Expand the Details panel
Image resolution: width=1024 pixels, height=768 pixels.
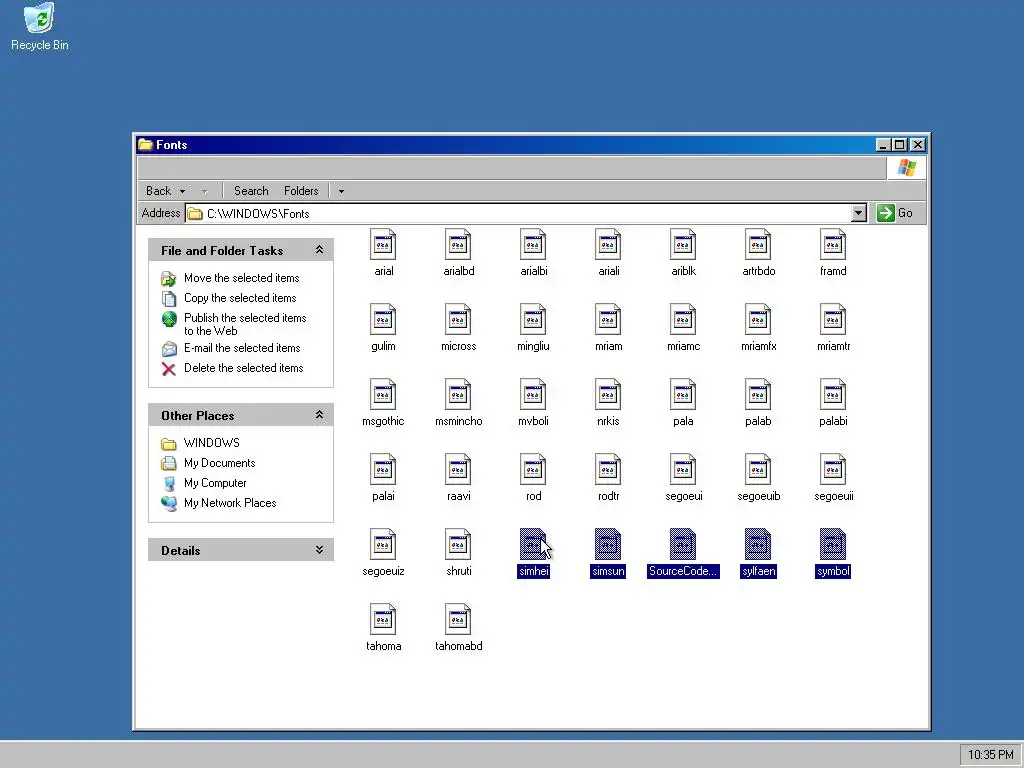(319, 550)
